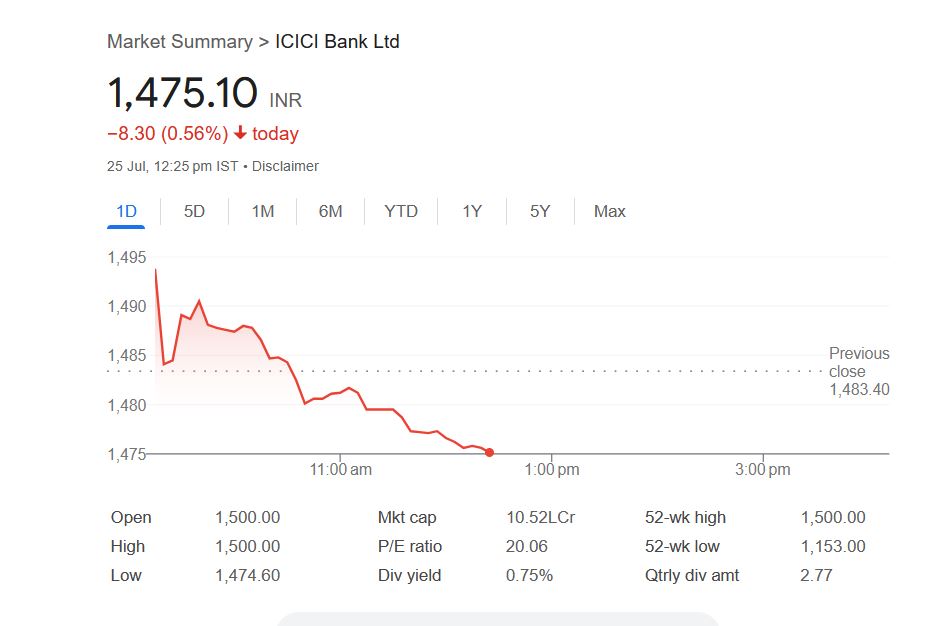Open the Disclaimer link
The image size is (950, 626).
point(285,166)
